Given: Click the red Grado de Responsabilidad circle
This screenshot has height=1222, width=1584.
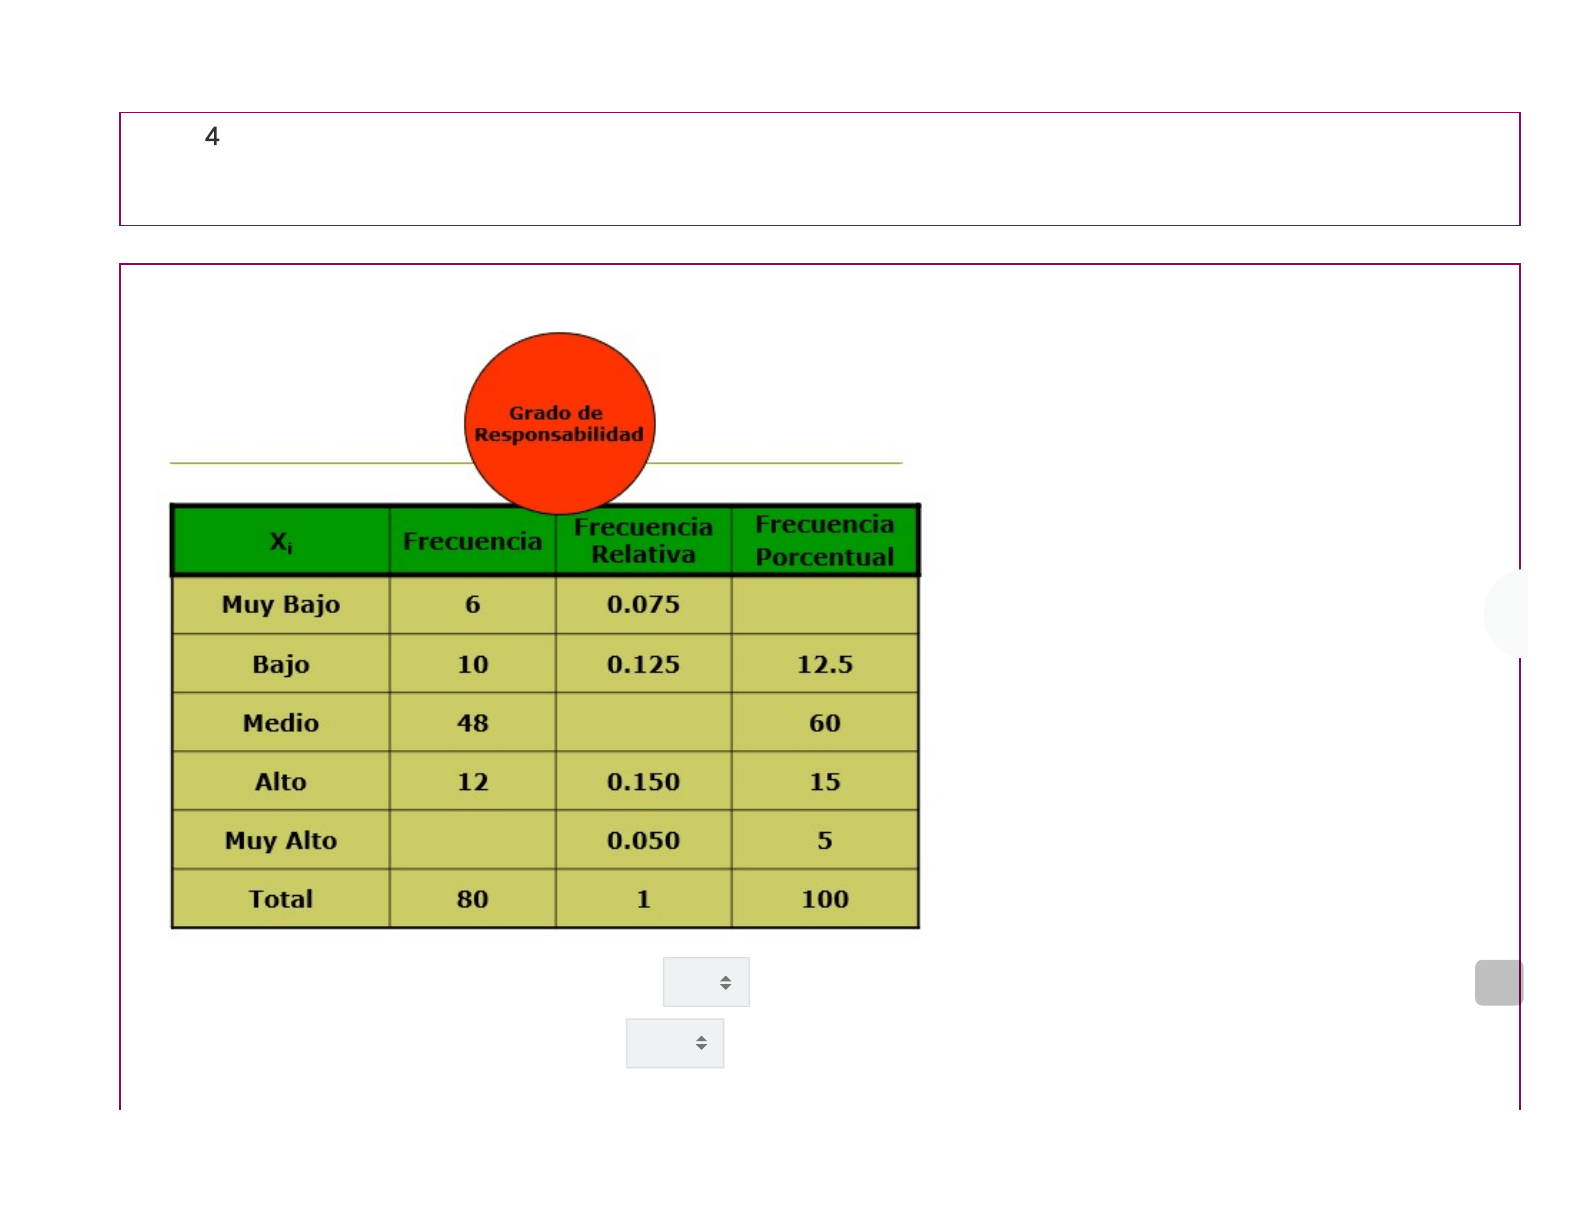Looking at the screenshot, I should [559, 423].
